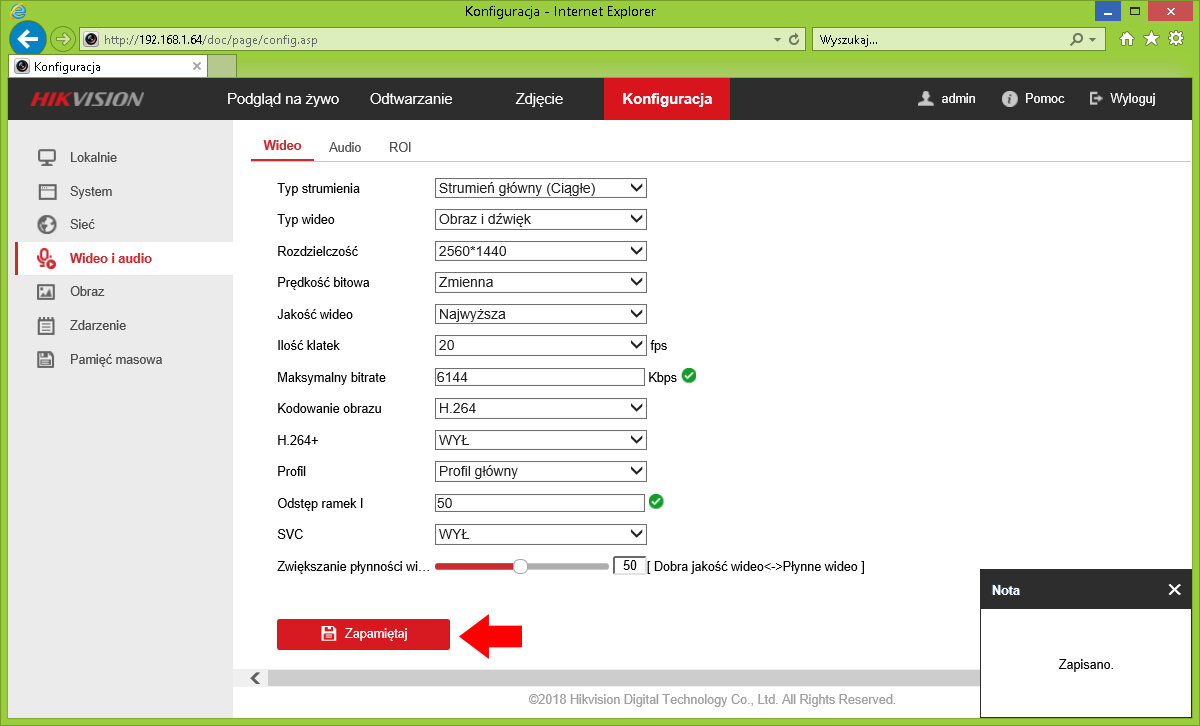This screenshot has height=726, width=1200.
Task: Open Internet Explorer home page icon
Action: [x=1127, y=39]
